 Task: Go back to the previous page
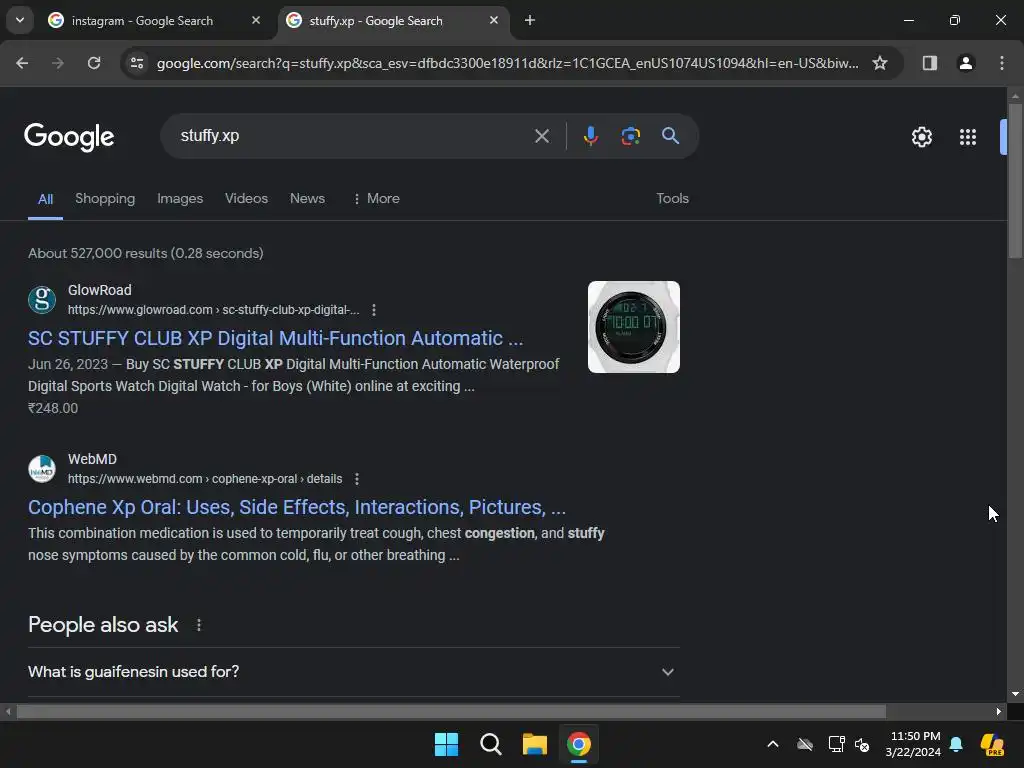[22, 63]
